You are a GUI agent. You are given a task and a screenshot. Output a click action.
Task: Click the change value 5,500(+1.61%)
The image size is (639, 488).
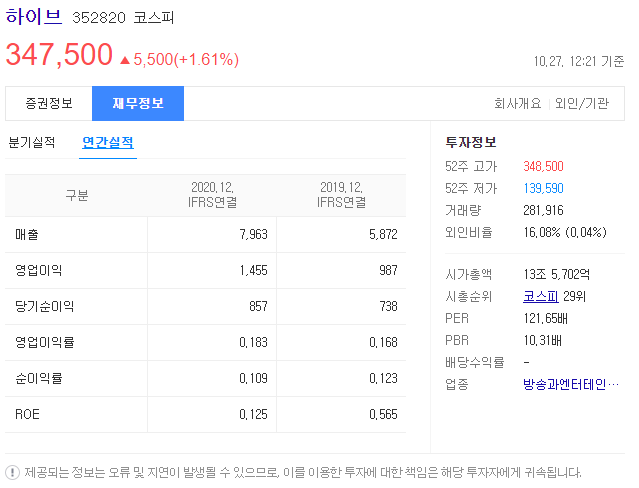(186, 60)
